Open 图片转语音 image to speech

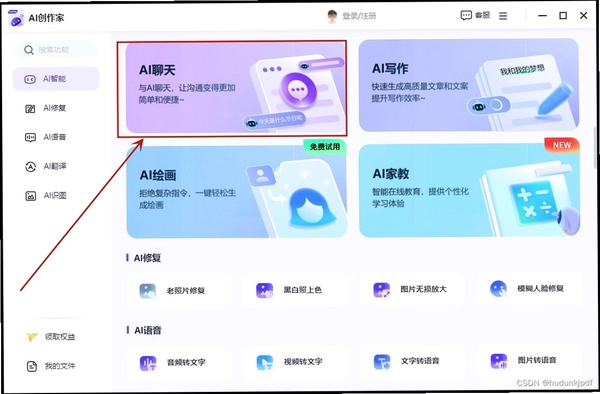[530, 361]
